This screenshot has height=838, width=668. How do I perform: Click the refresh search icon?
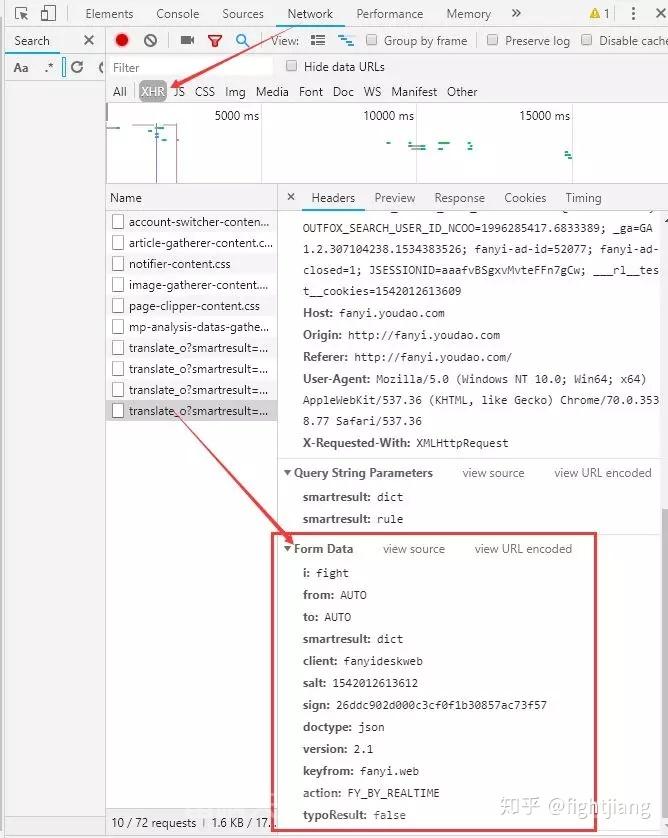point(77,67)
